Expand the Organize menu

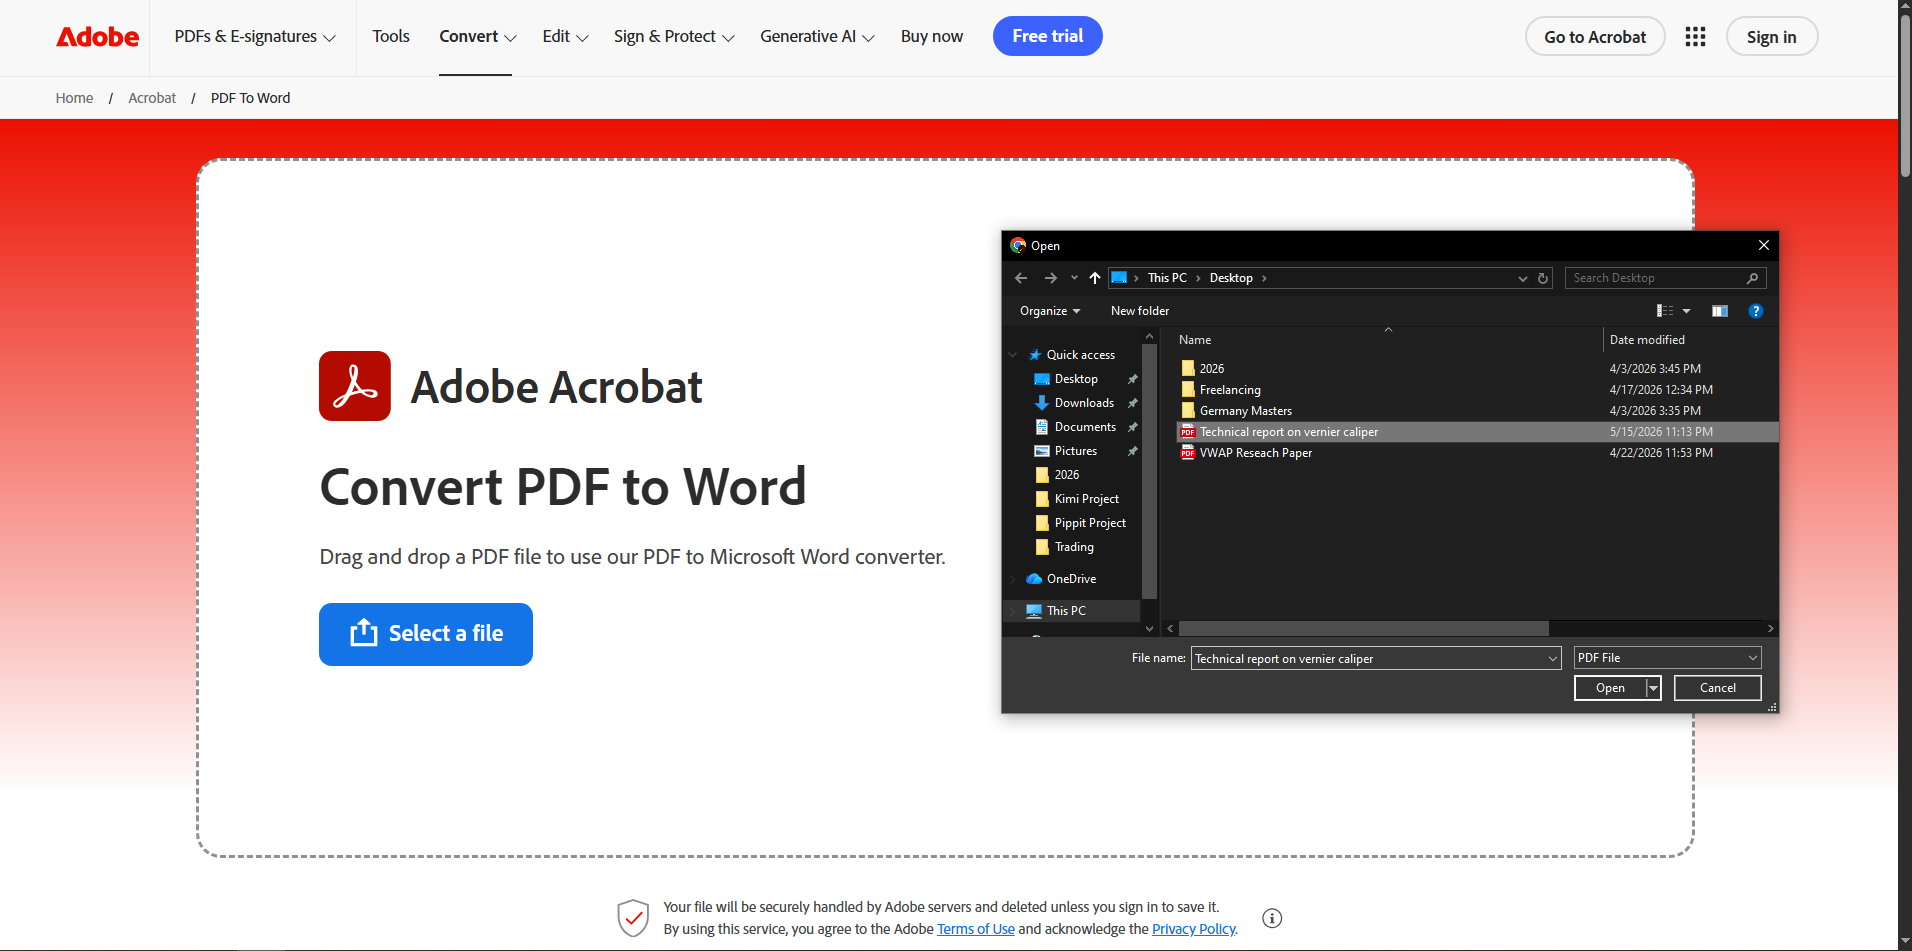(x=1050, y=311)
